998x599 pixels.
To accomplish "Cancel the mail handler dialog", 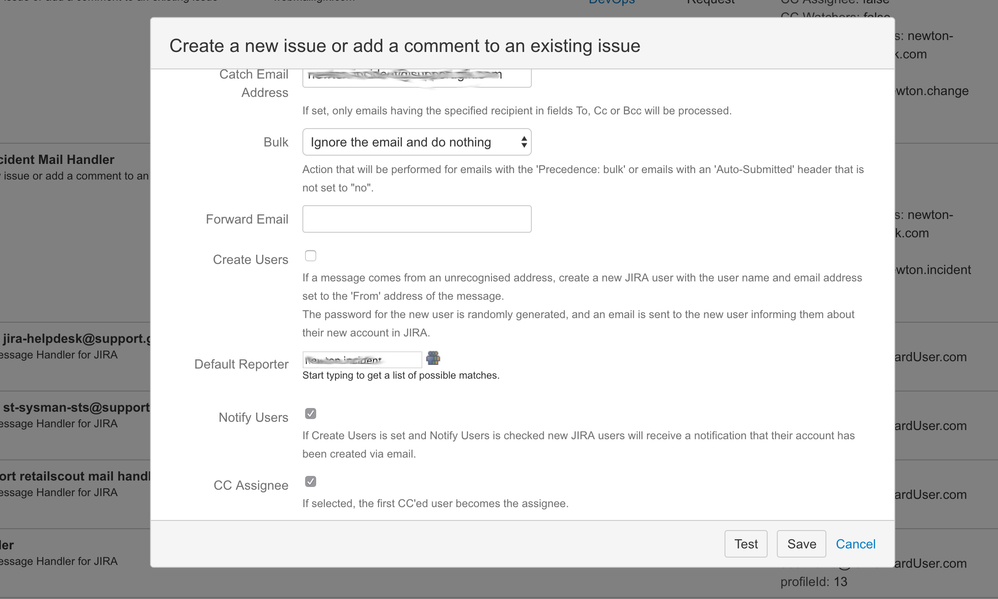I will [855, 544].
